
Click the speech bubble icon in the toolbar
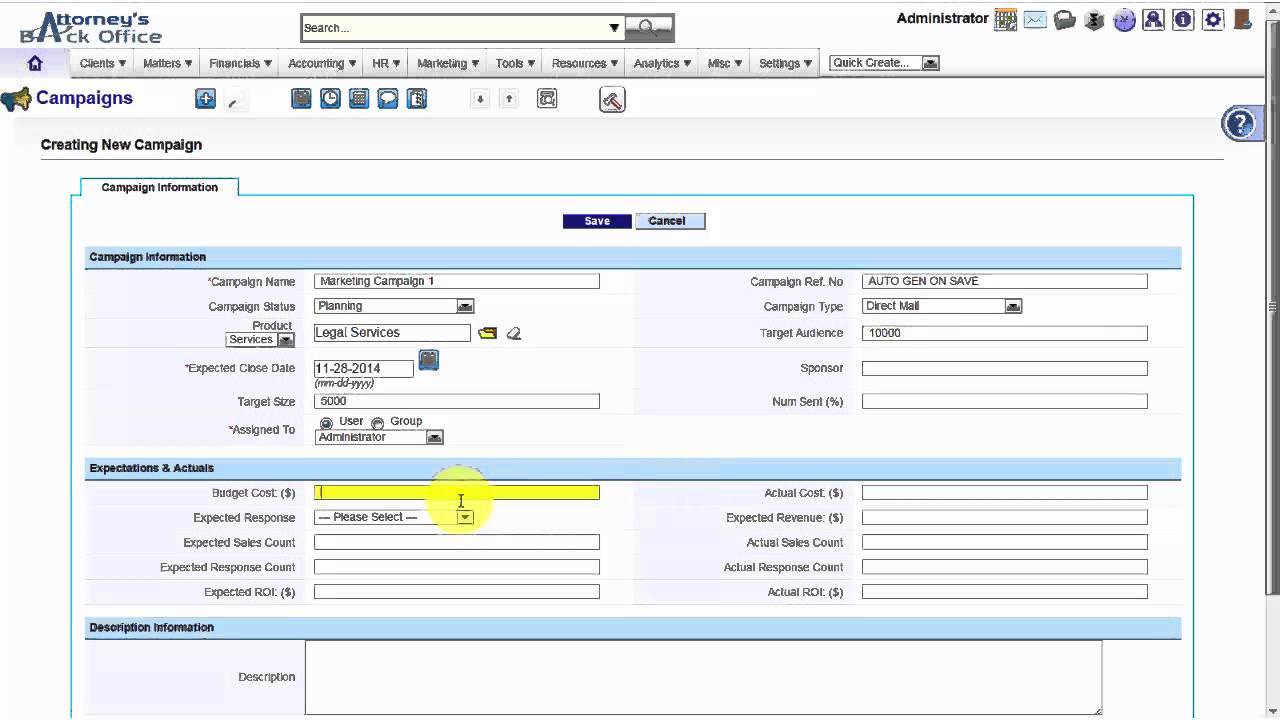click(x=388, y=98)
